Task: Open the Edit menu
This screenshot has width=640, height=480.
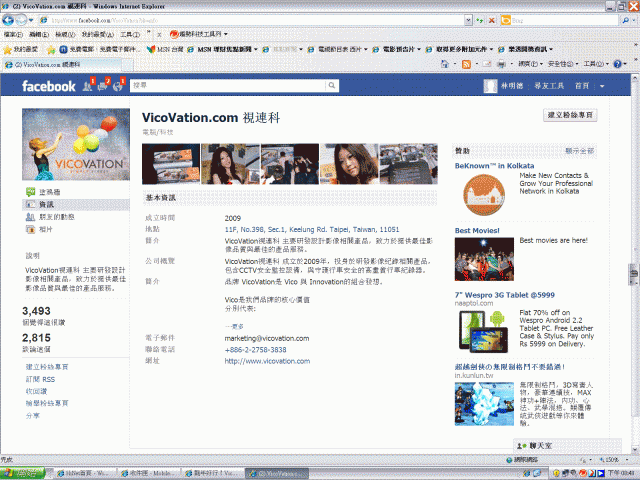Action: 39,35
